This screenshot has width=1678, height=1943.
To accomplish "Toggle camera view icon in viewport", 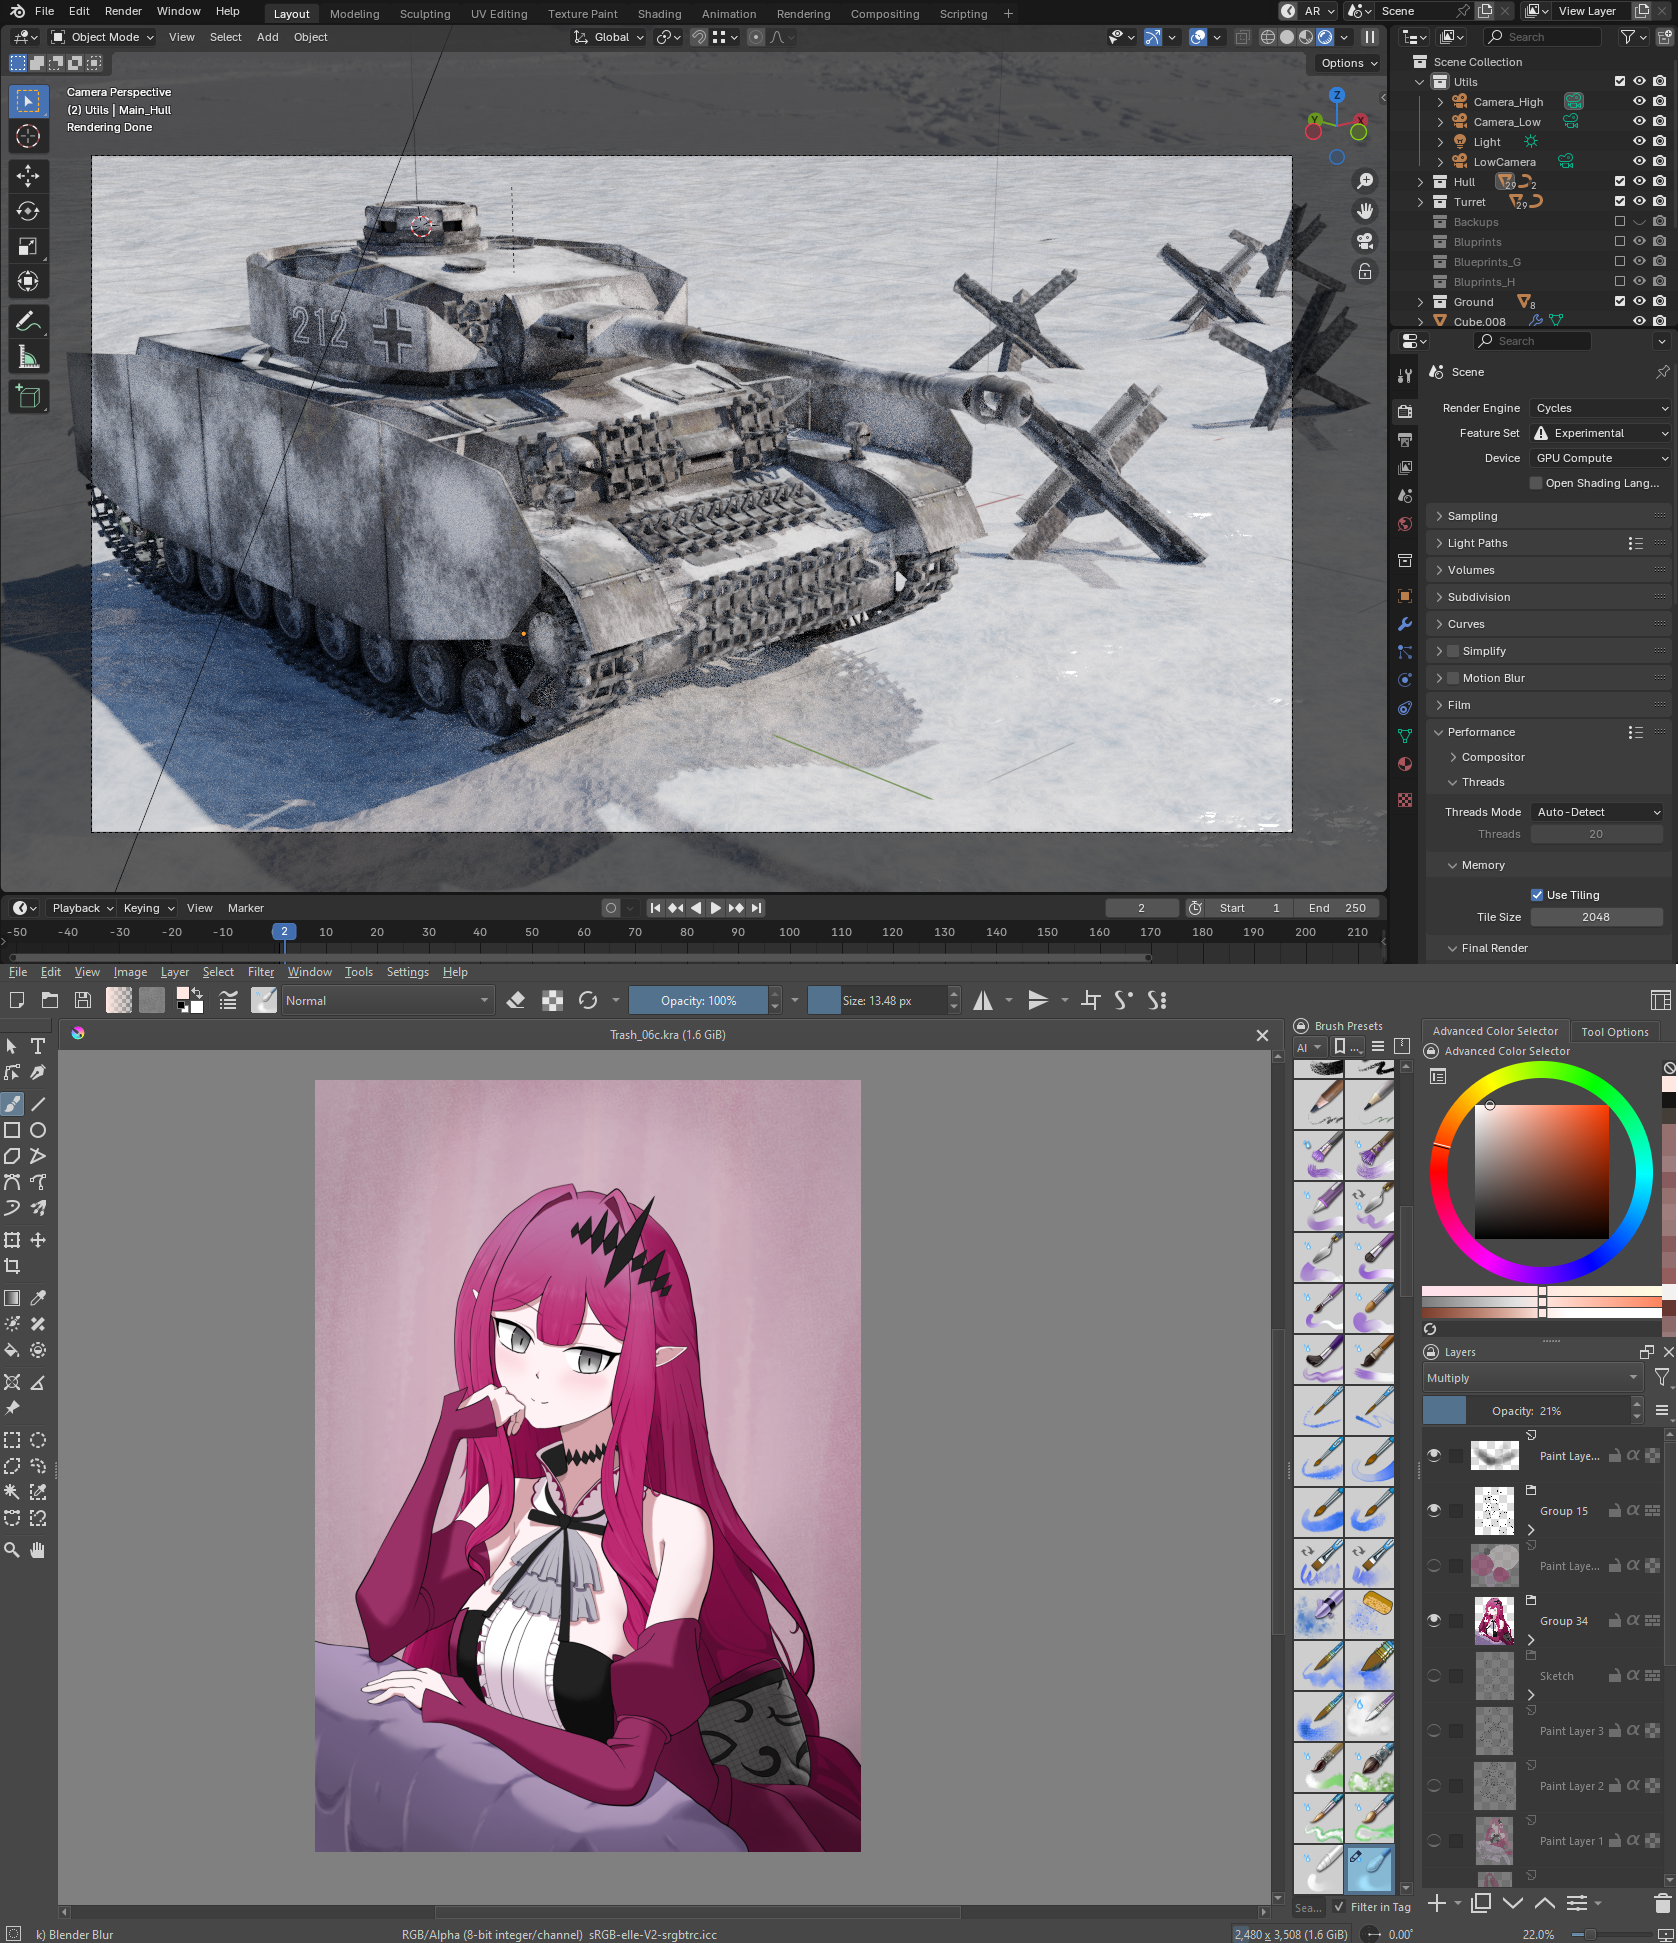I will point(1365,241).
